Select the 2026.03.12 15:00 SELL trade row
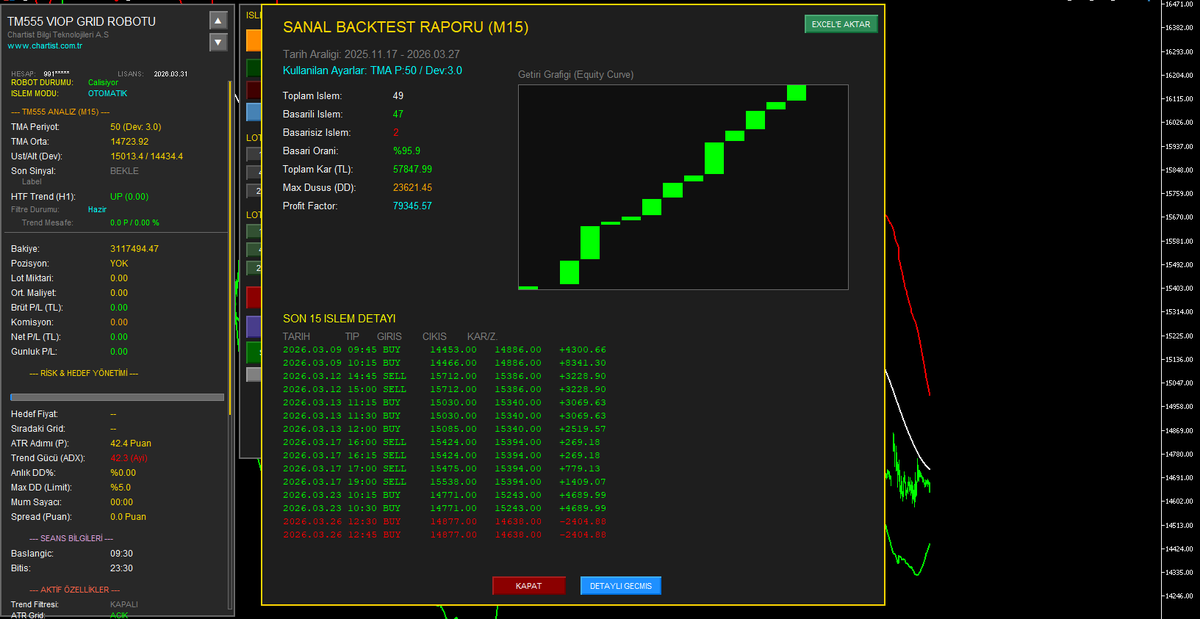This screenshot has width=1200, height=619. click(x=445, y=389)
